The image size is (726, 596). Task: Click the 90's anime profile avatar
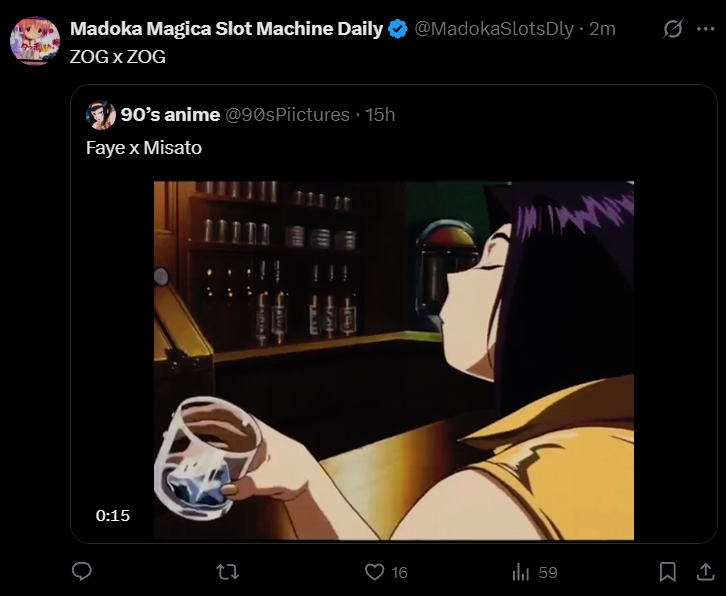pyautogui.click(x=101, y=115)
